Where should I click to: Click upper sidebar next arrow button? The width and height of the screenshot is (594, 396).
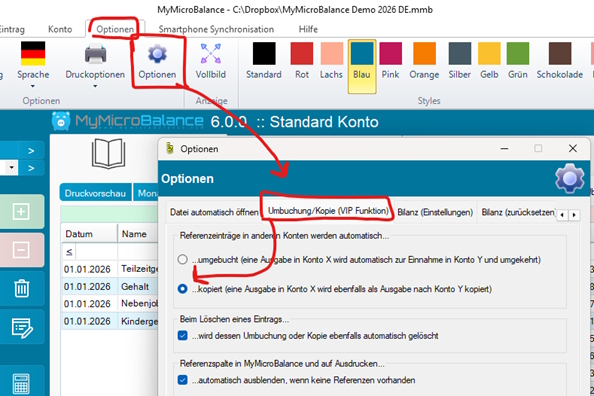(31, 151)
